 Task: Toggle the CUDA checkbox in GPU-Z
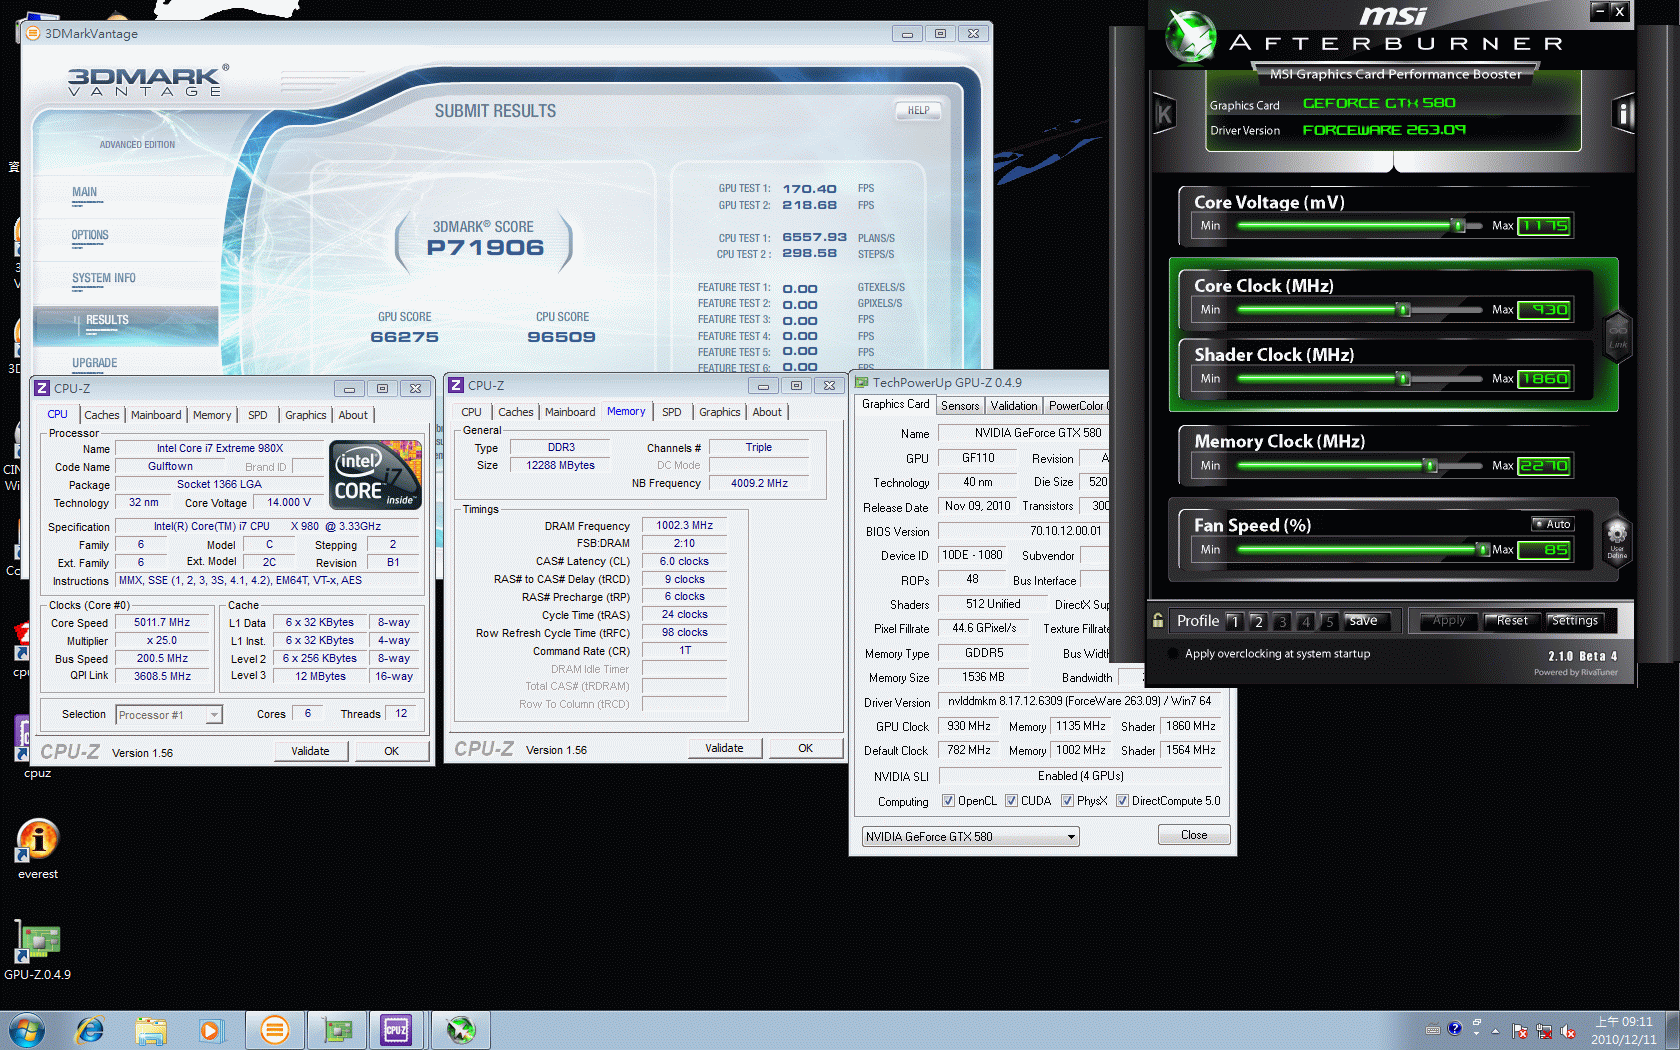pyautogui.click(x=1011, y=801)
